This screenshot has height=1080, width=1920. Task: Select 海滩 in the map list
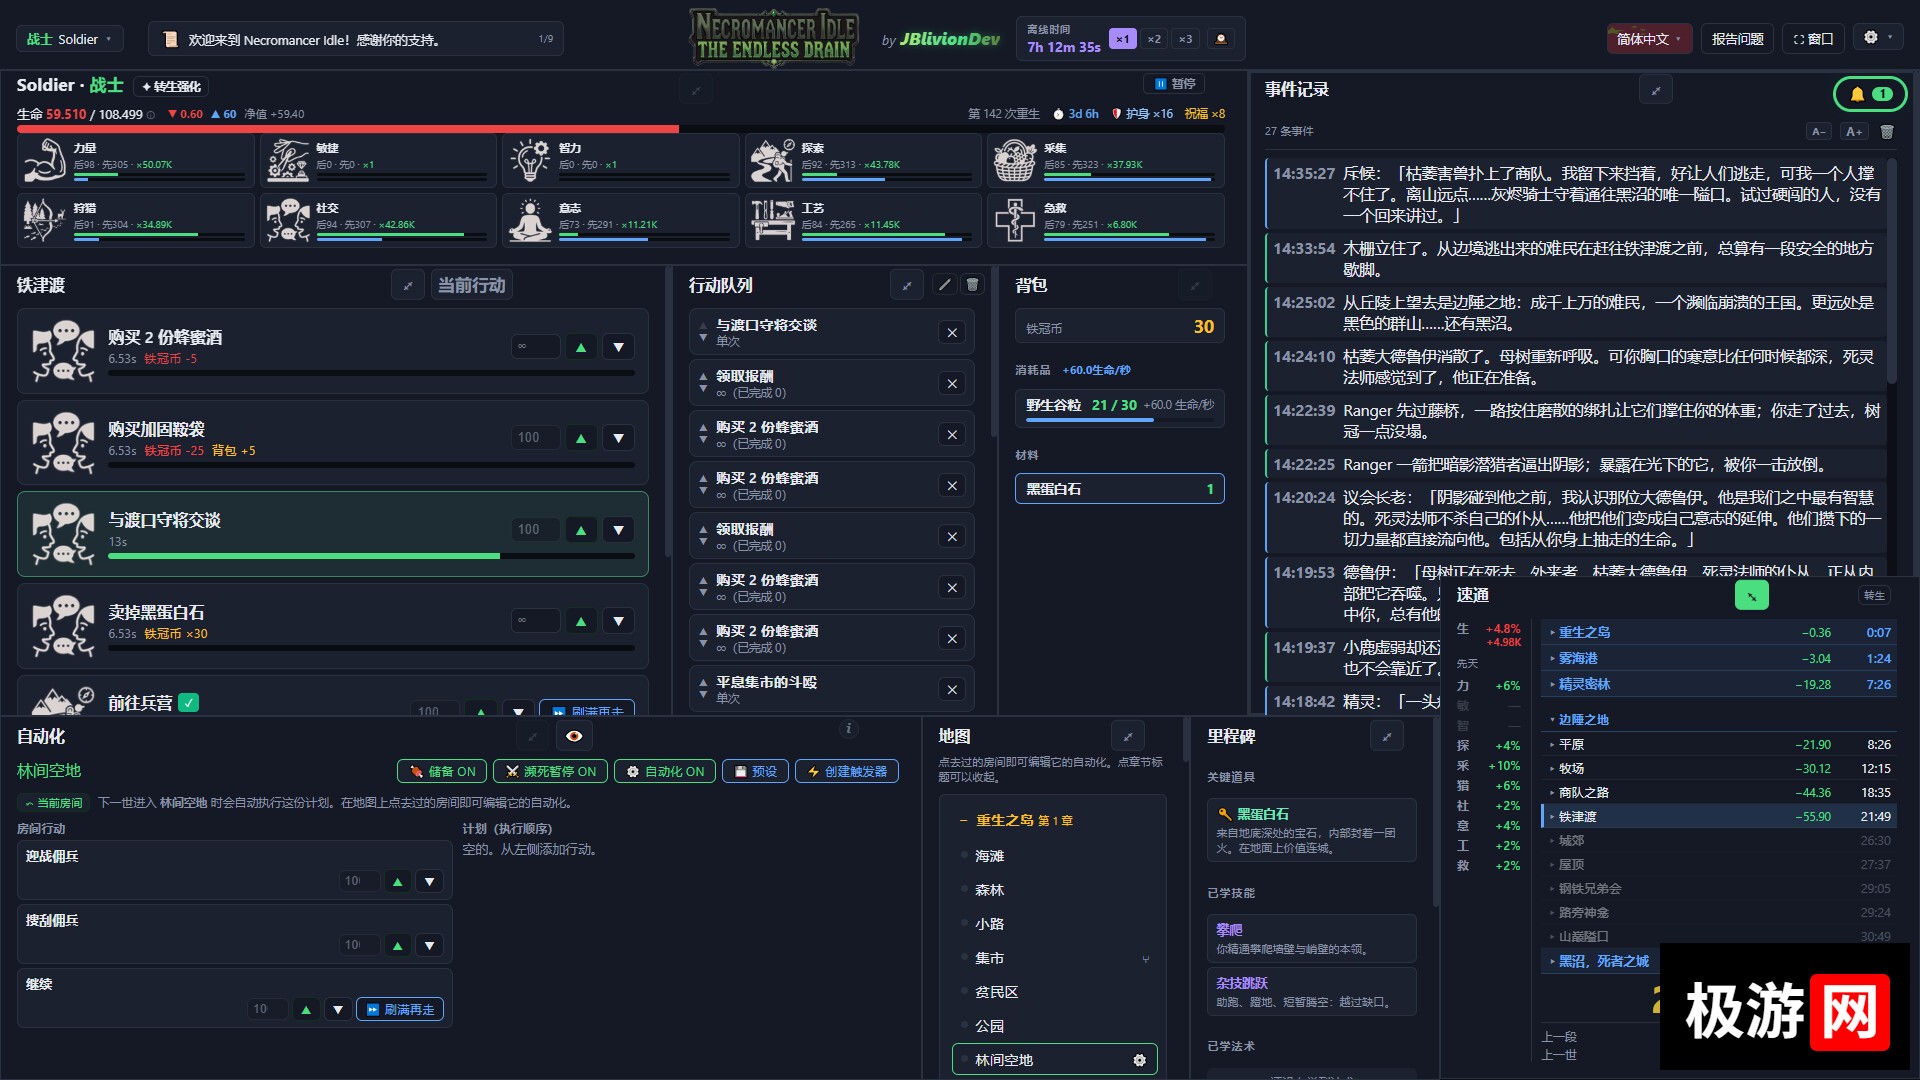(x=1055, y=856)
